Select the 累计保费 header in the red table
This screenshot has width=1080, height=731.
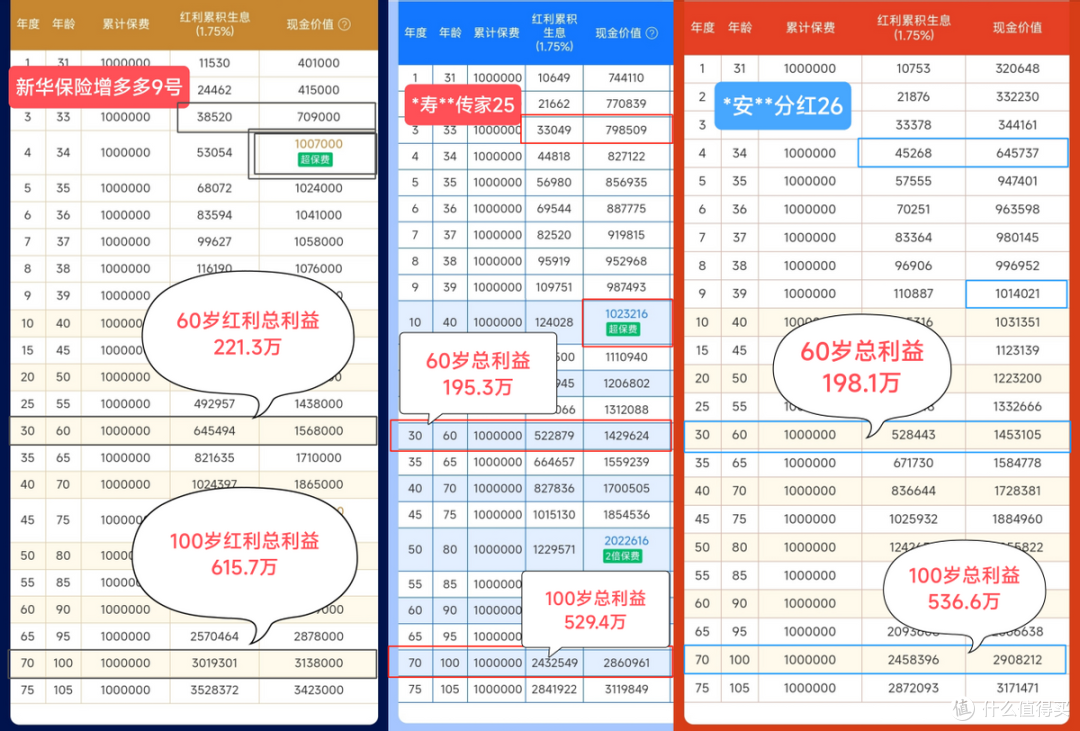[810, 28]
